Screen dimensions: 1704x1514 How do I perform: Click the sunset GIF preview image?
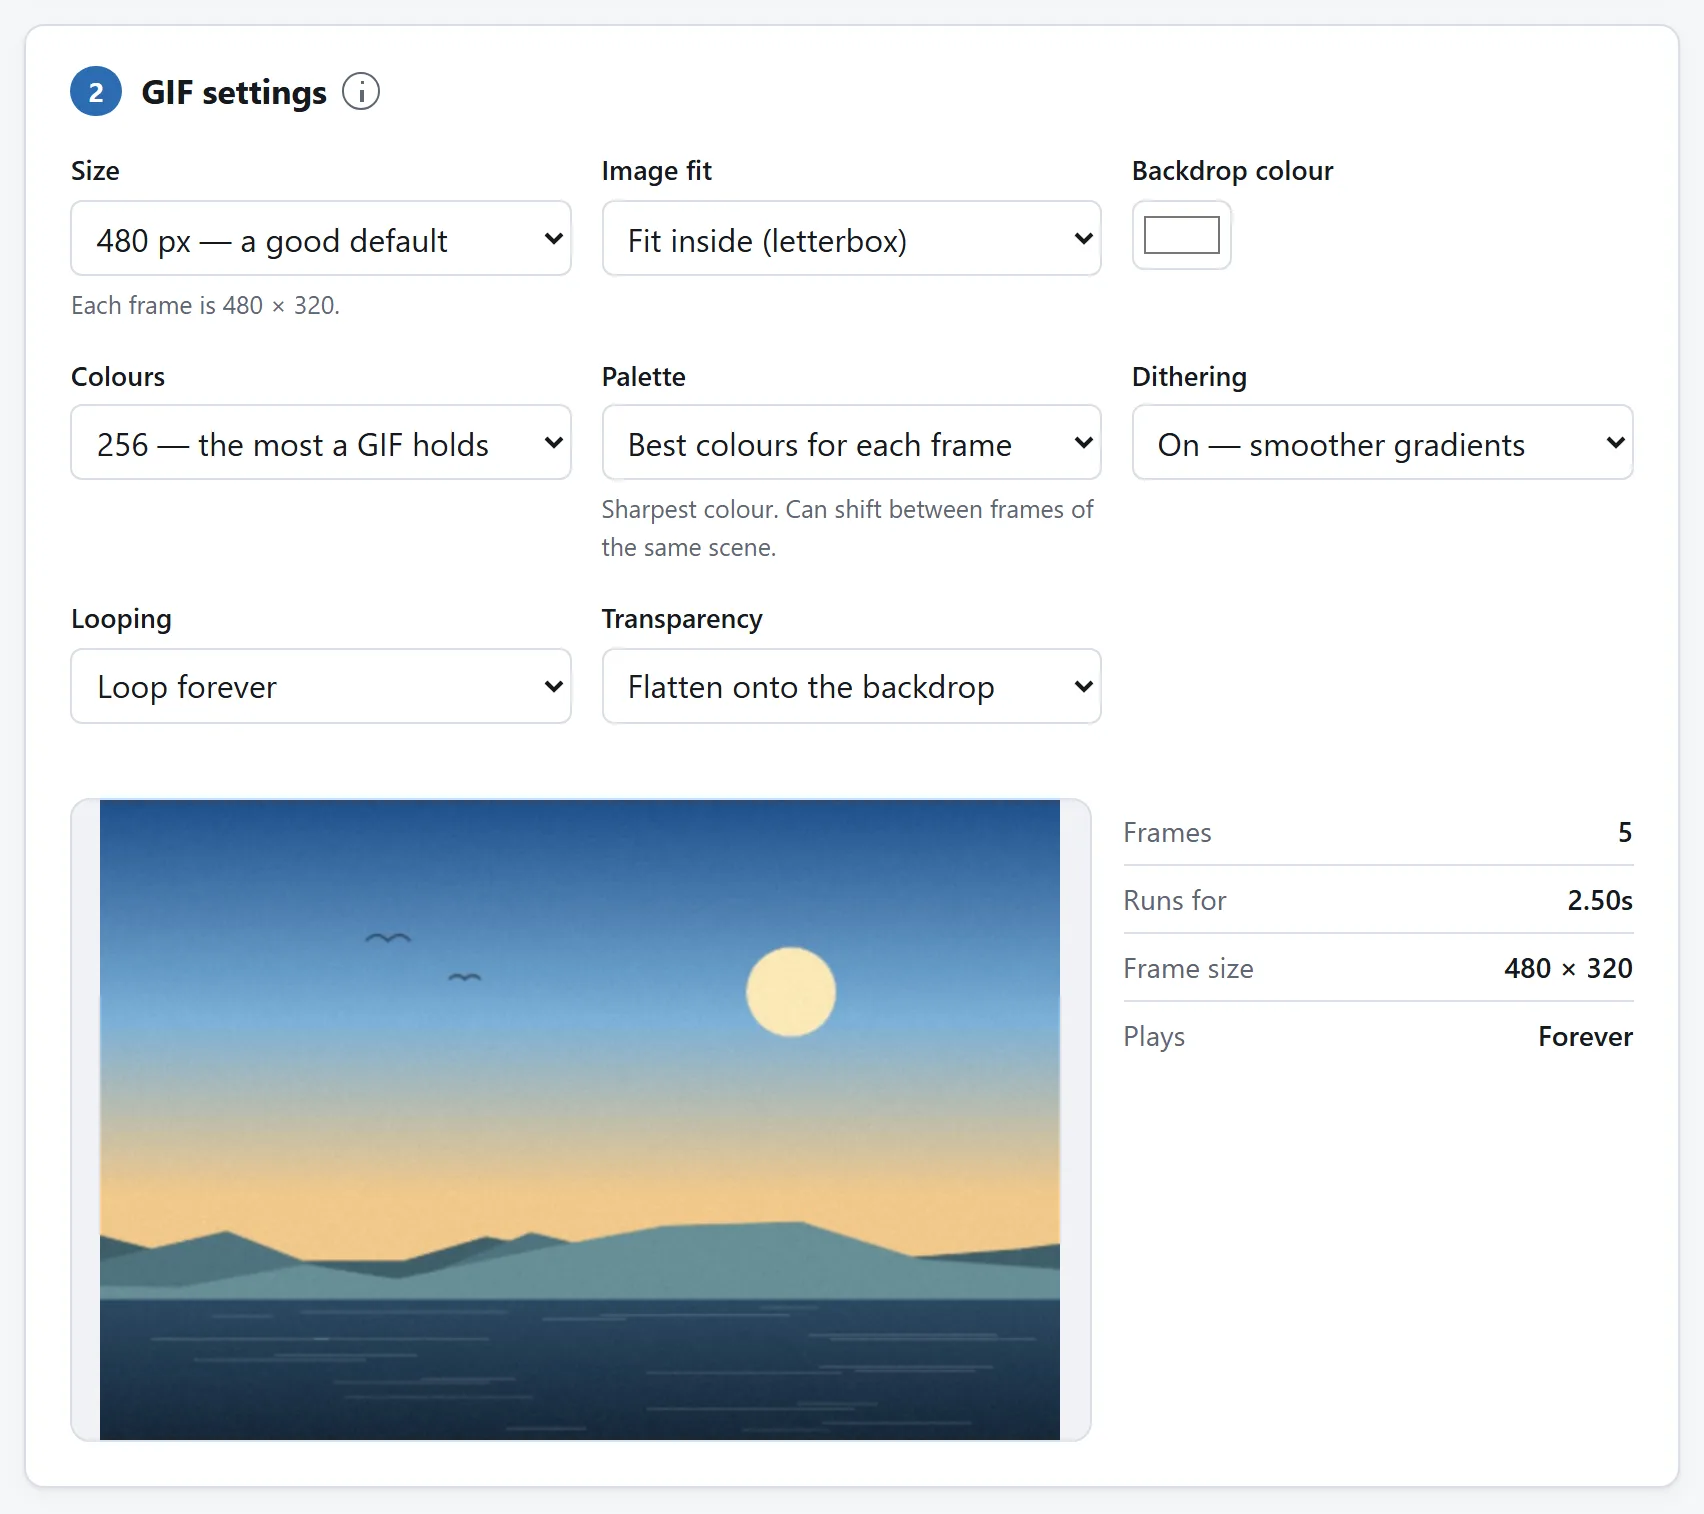[580, 1120]
